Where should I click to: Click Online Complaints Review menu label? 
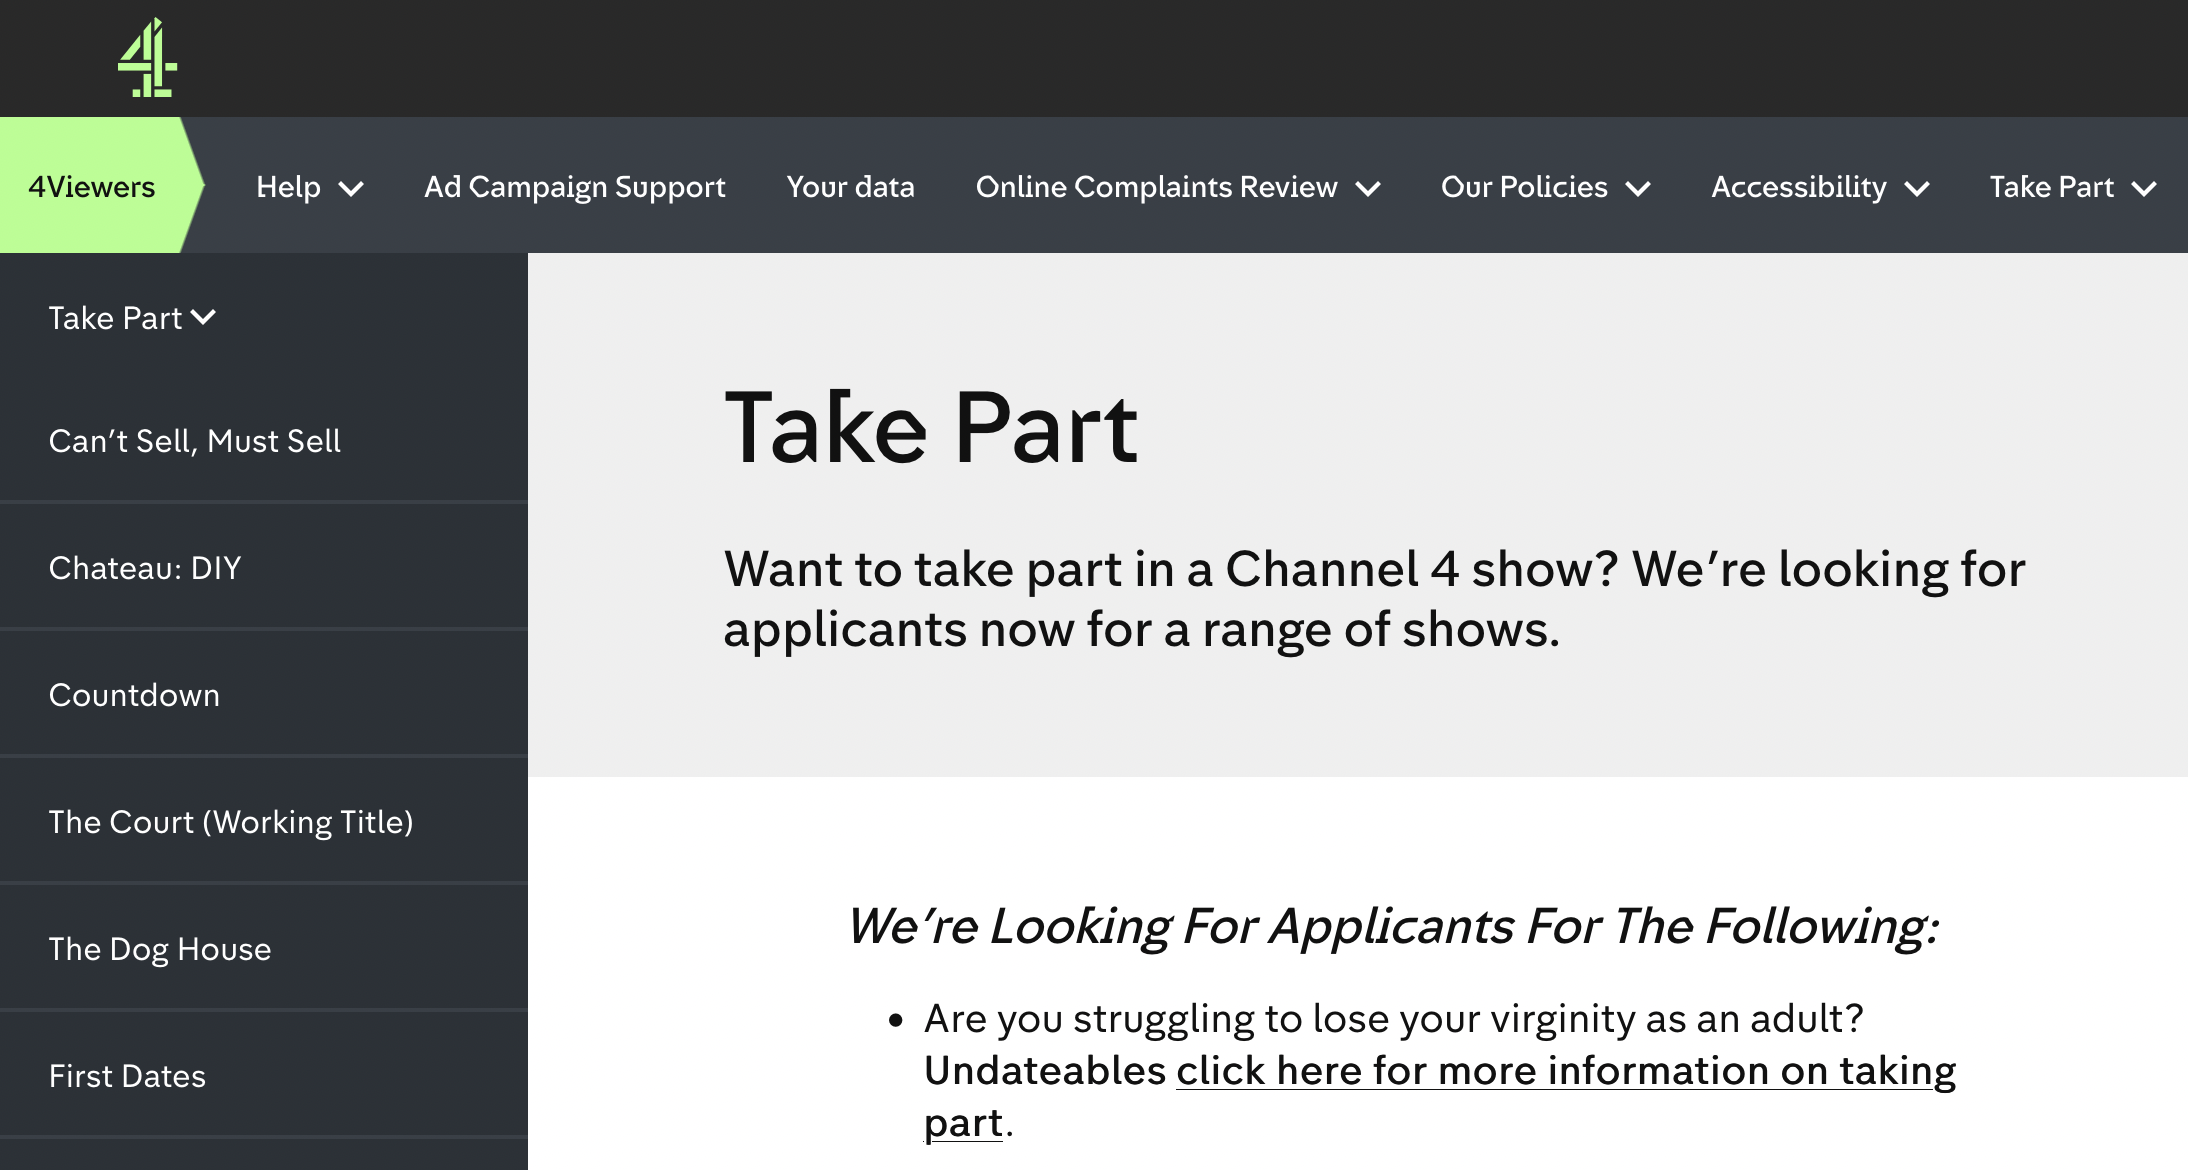(x=1156, y=186)
